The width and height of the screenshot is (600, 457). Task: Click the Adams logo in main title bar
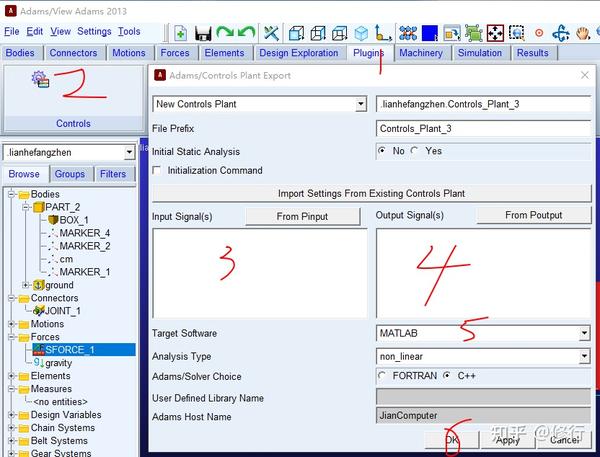pos(10,11)
